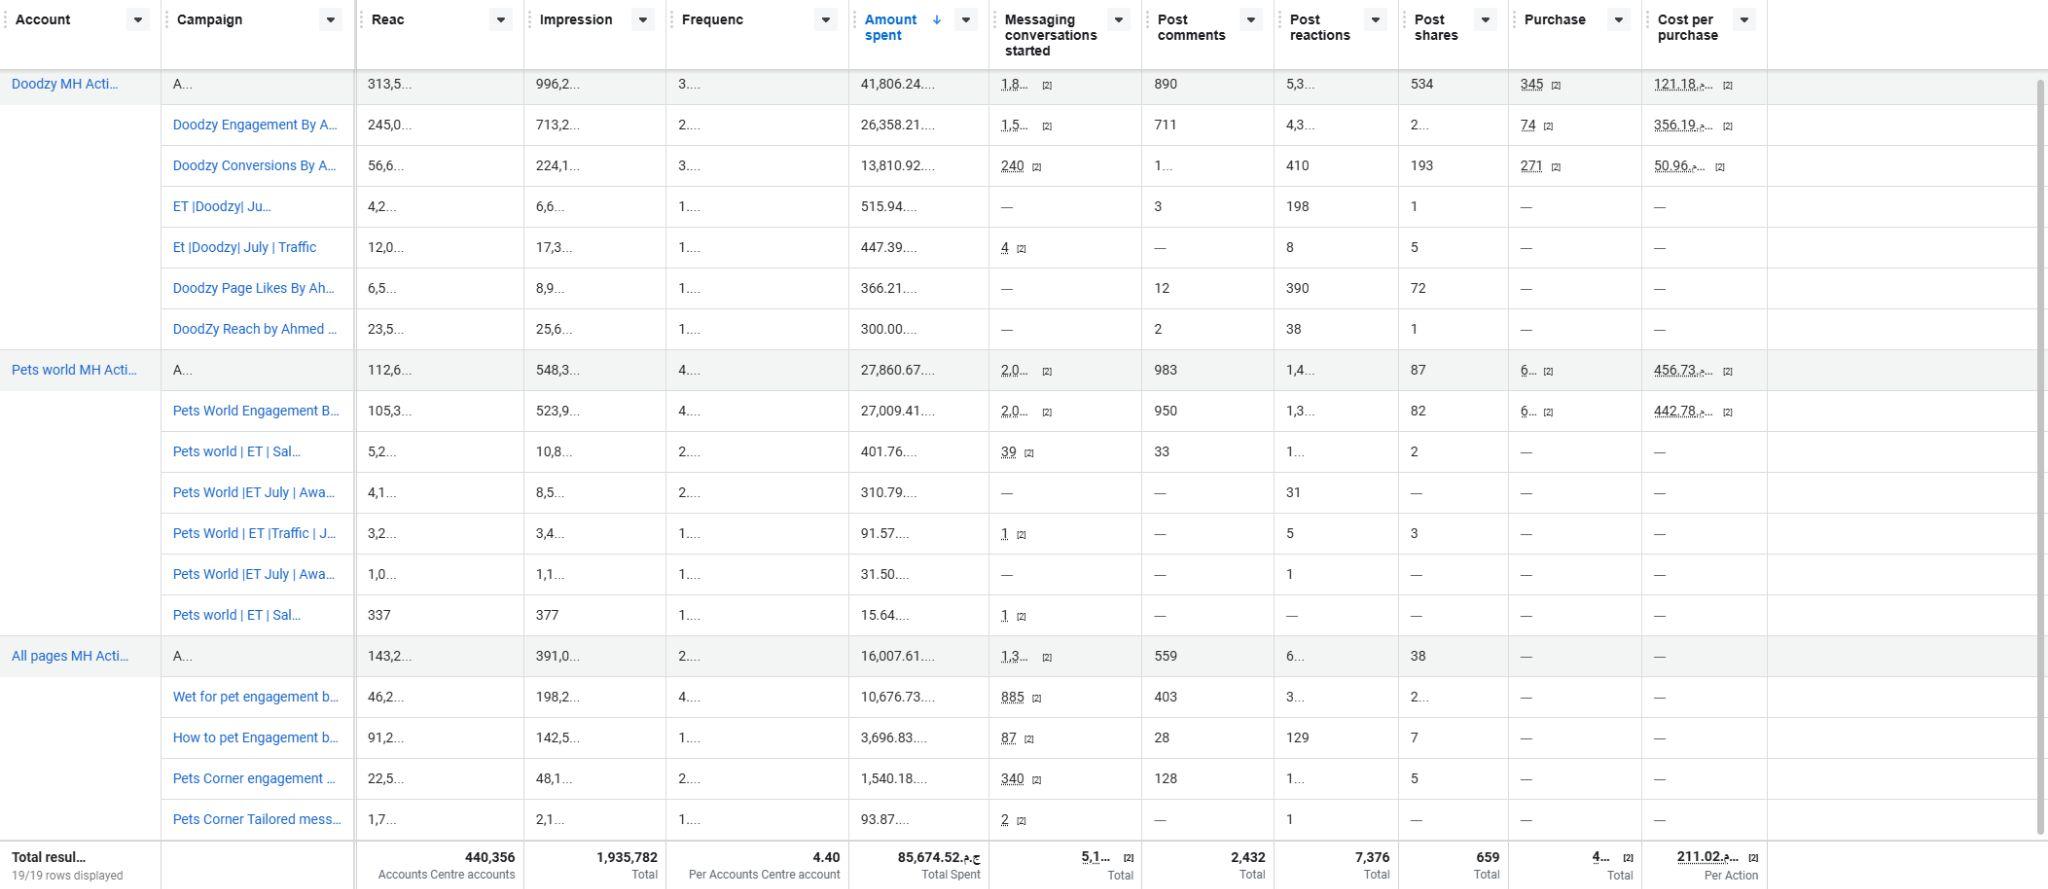The height and width of the screenshot is (889, 2048).
Task: Click the Amount spent column header
Action: (x=890, y=27)
